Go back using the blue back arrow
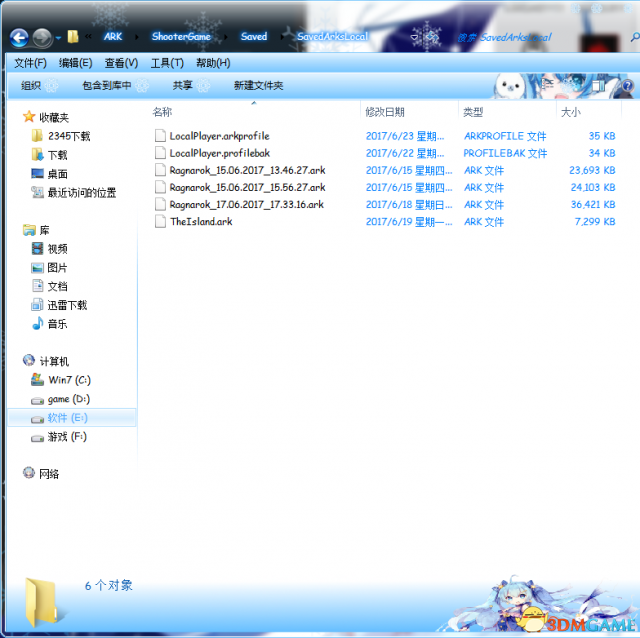The width and height of the screenshot is (640, 638). [x=19, y=38]
